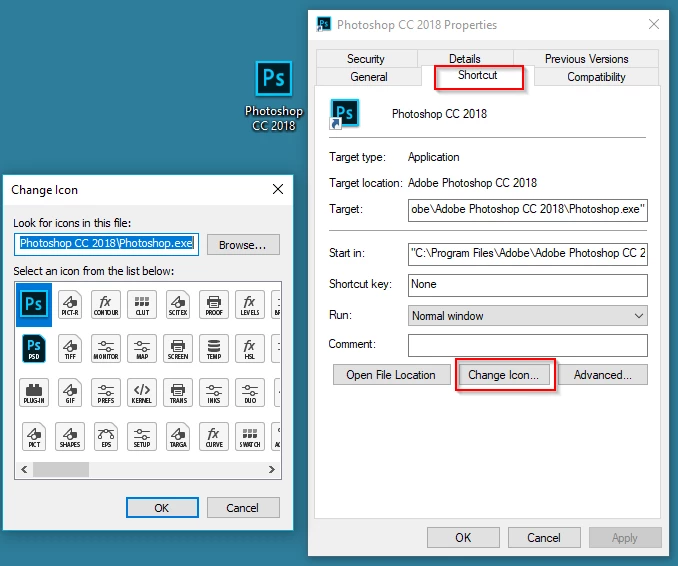Open the Run window mode dropdown
Viewport: 678px width, 566px height.
(528, 316)
